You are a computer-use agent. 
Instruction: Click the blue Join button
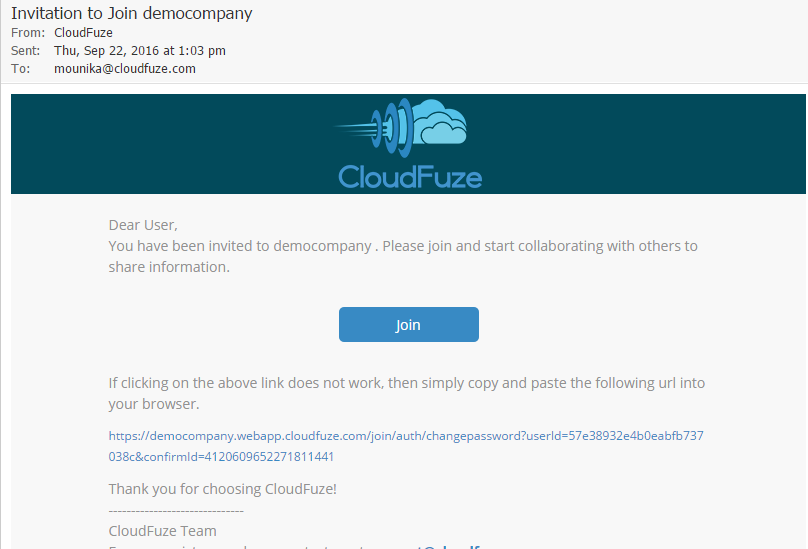(409, 324)
